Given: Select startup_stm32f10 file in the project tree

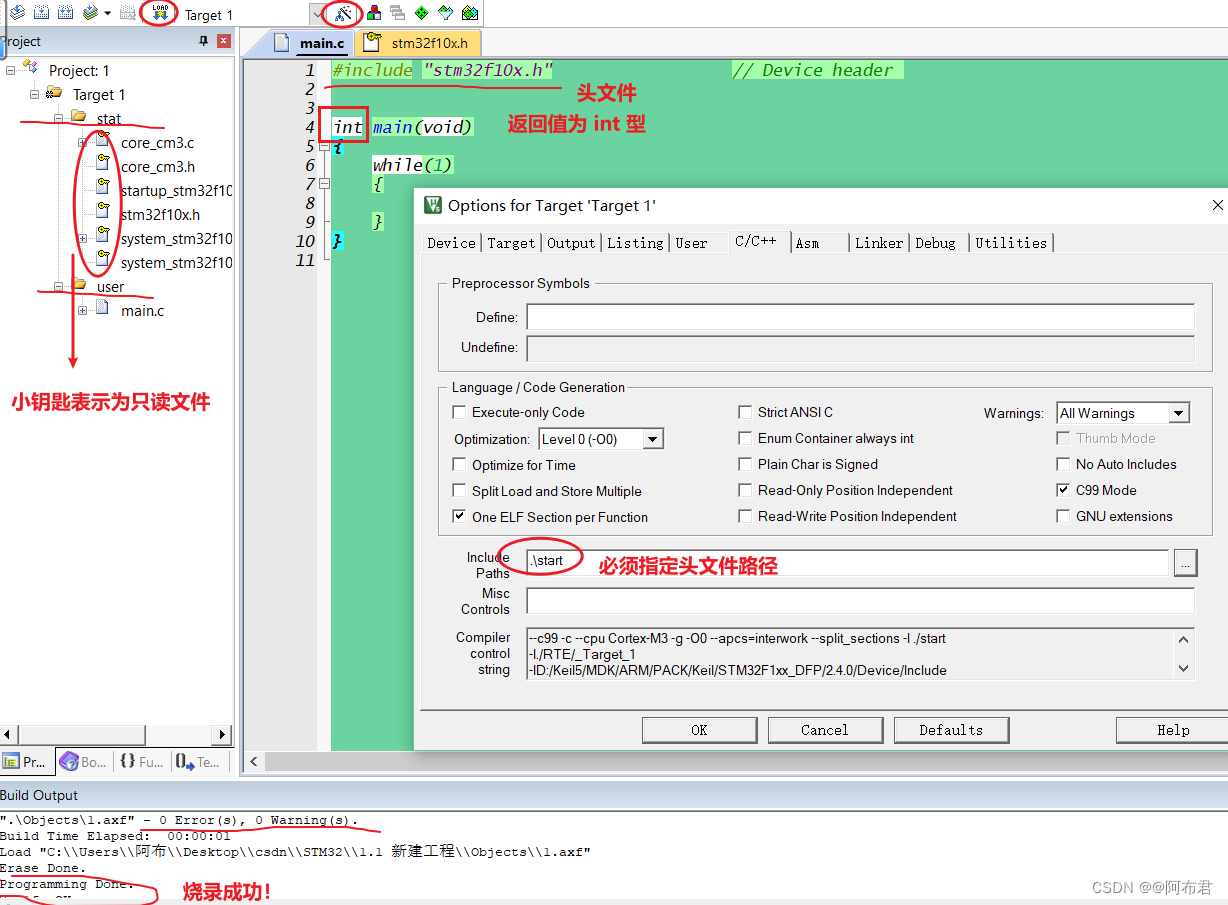Looking at the screenshot, I should [176, 191].
